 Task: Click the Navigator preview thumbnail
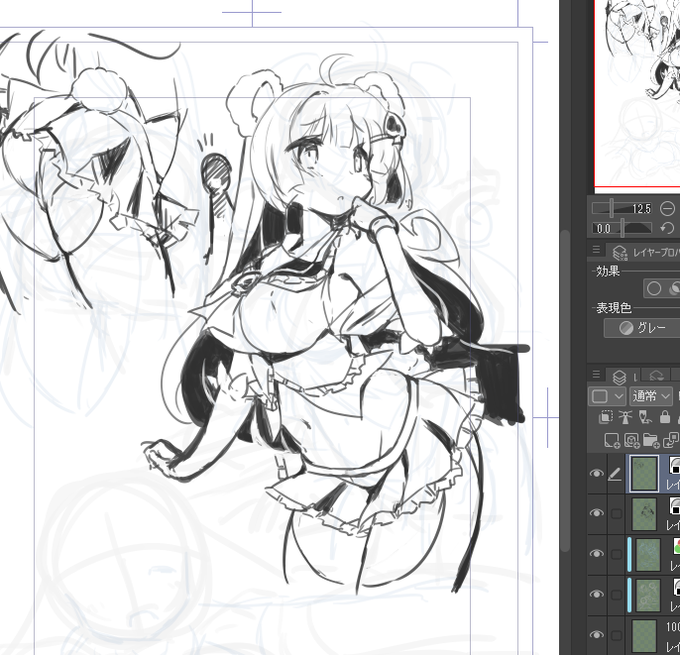click(x=638, y=94)
